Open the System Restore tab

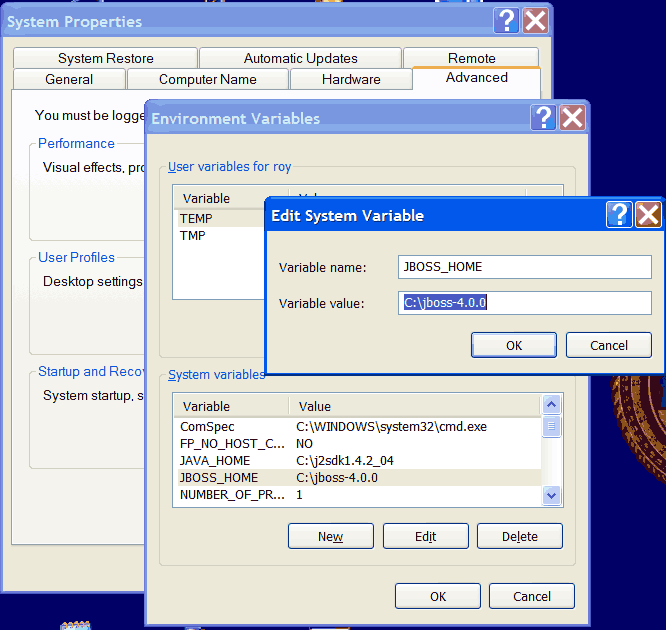(105, 58)
